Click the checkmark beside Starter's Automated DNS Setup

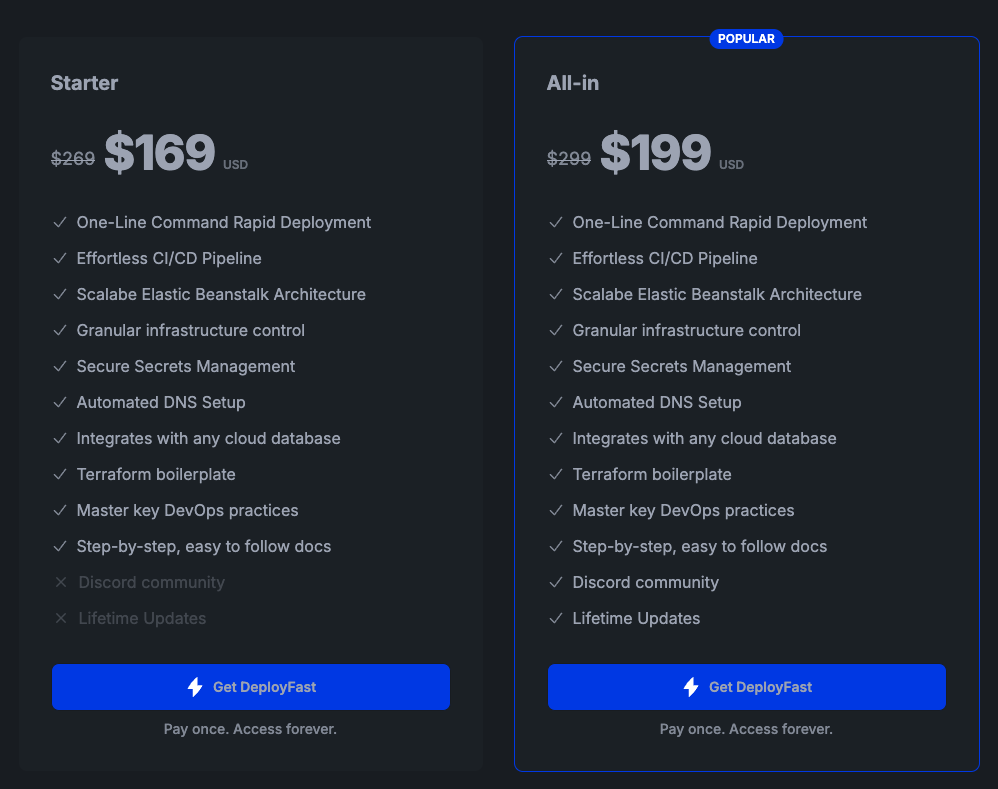pyautogui.click(x=60, y=402)
